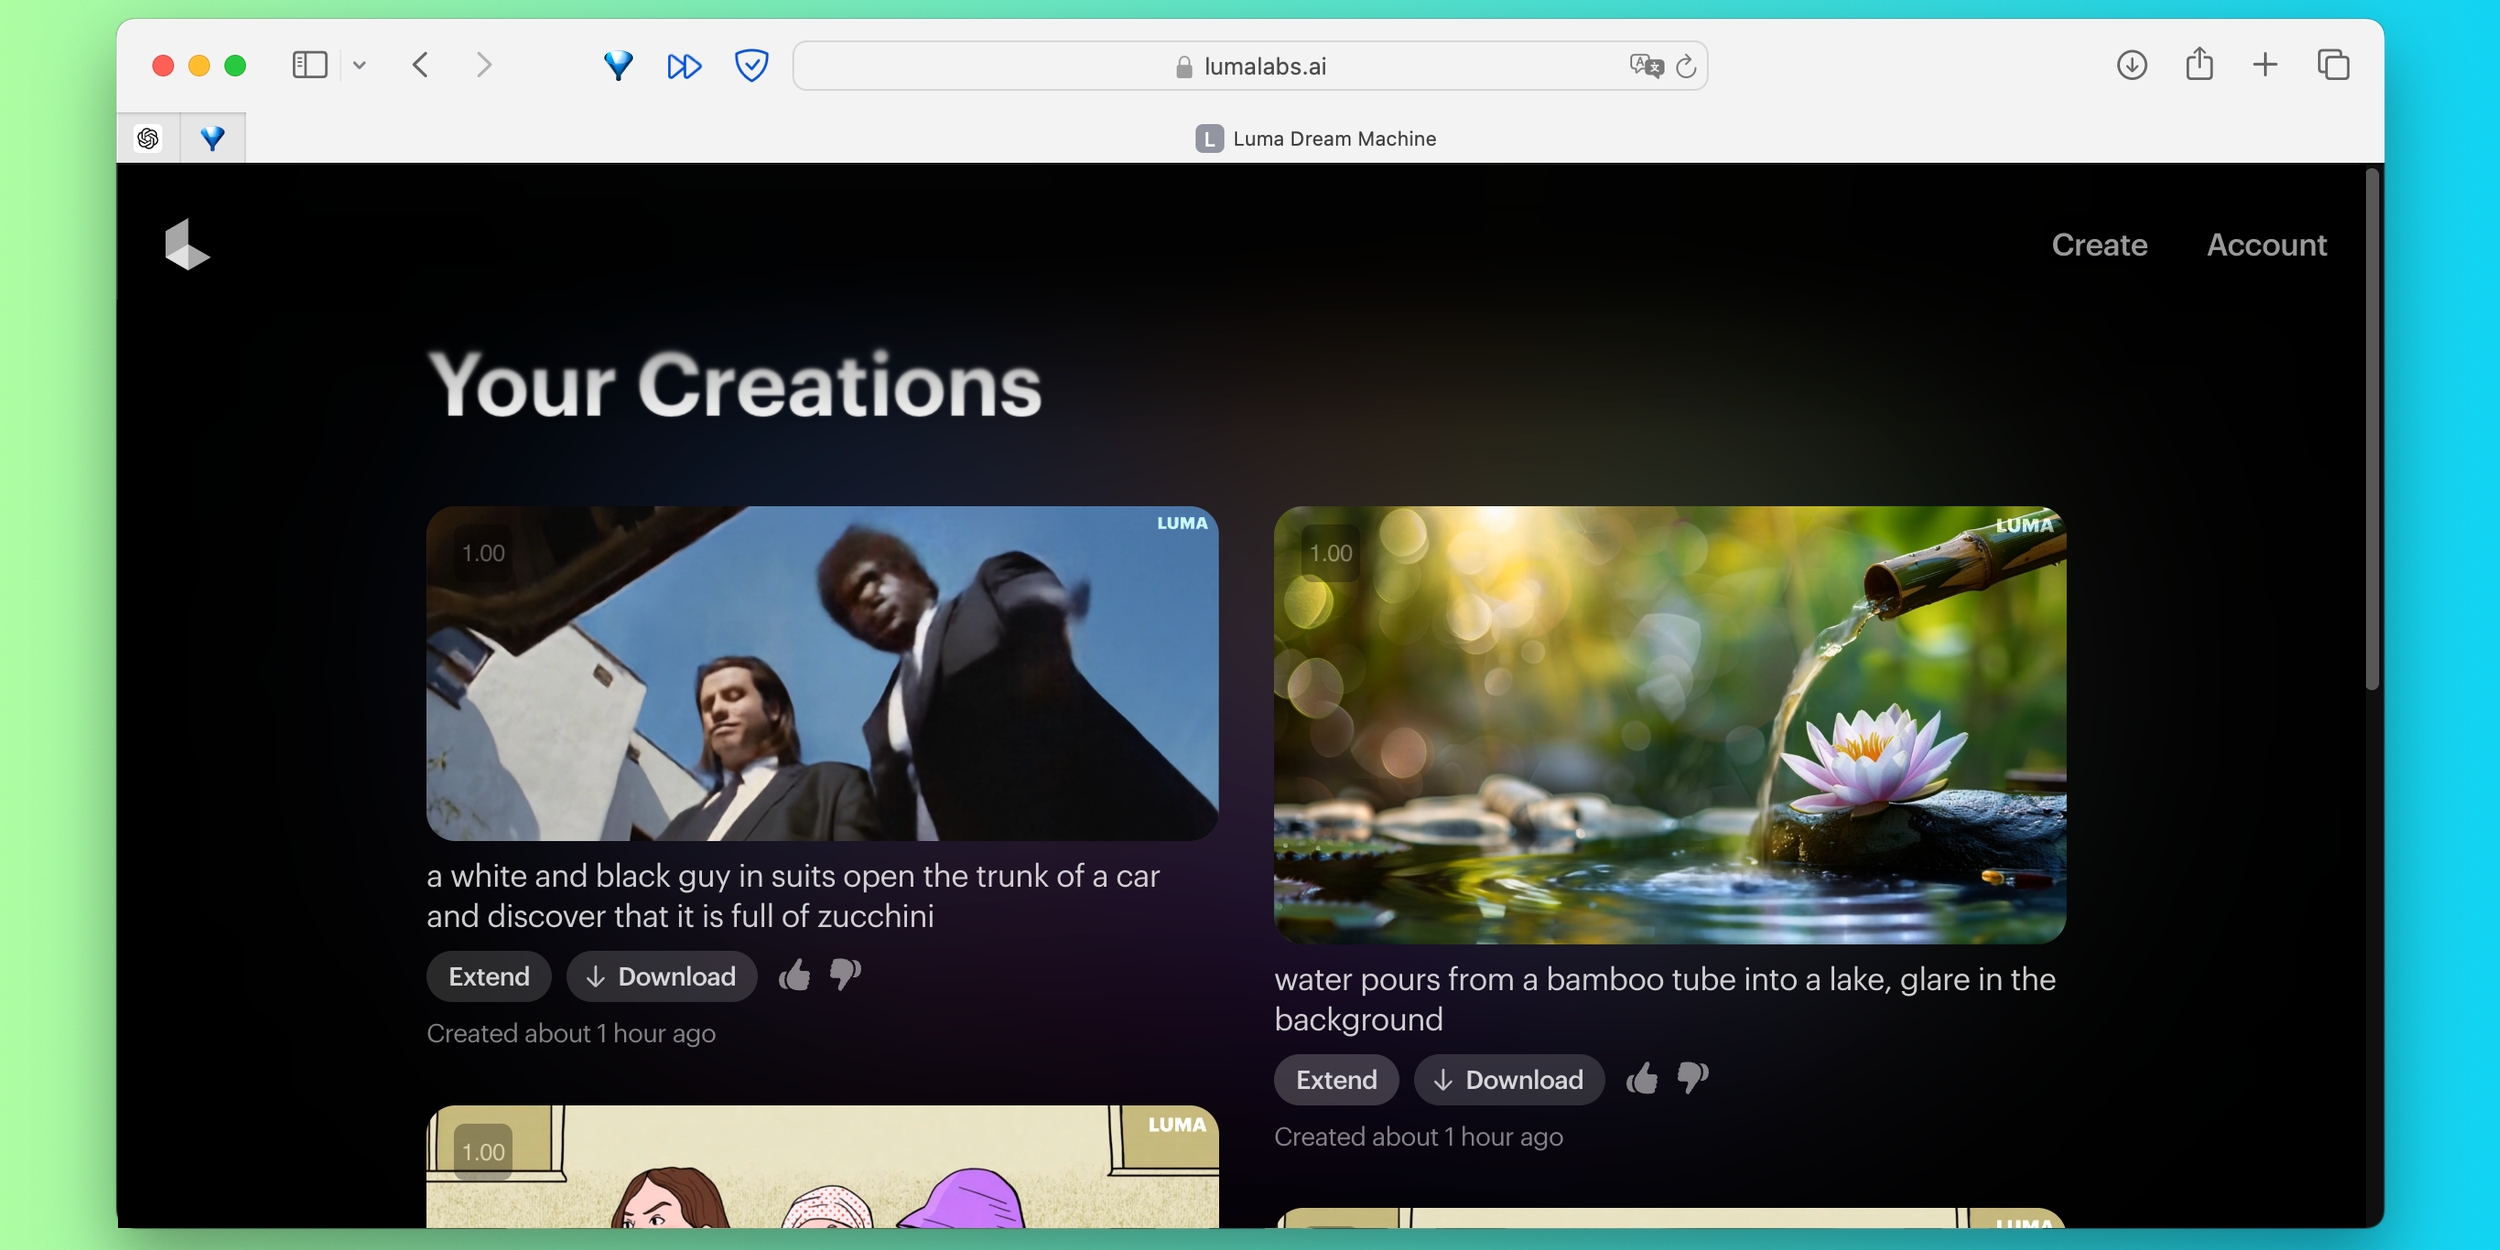This screenshot has height=1250, width=2500.
Task: Open Create in the top navigation
Action: point(2099,245)
